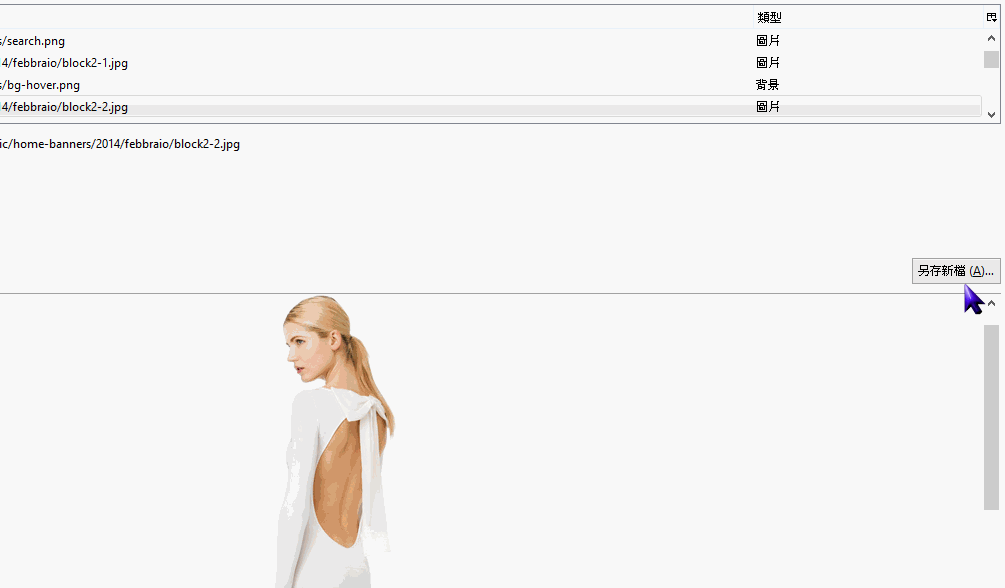Click the image preview scroll-up arrow

click(992, 303)
